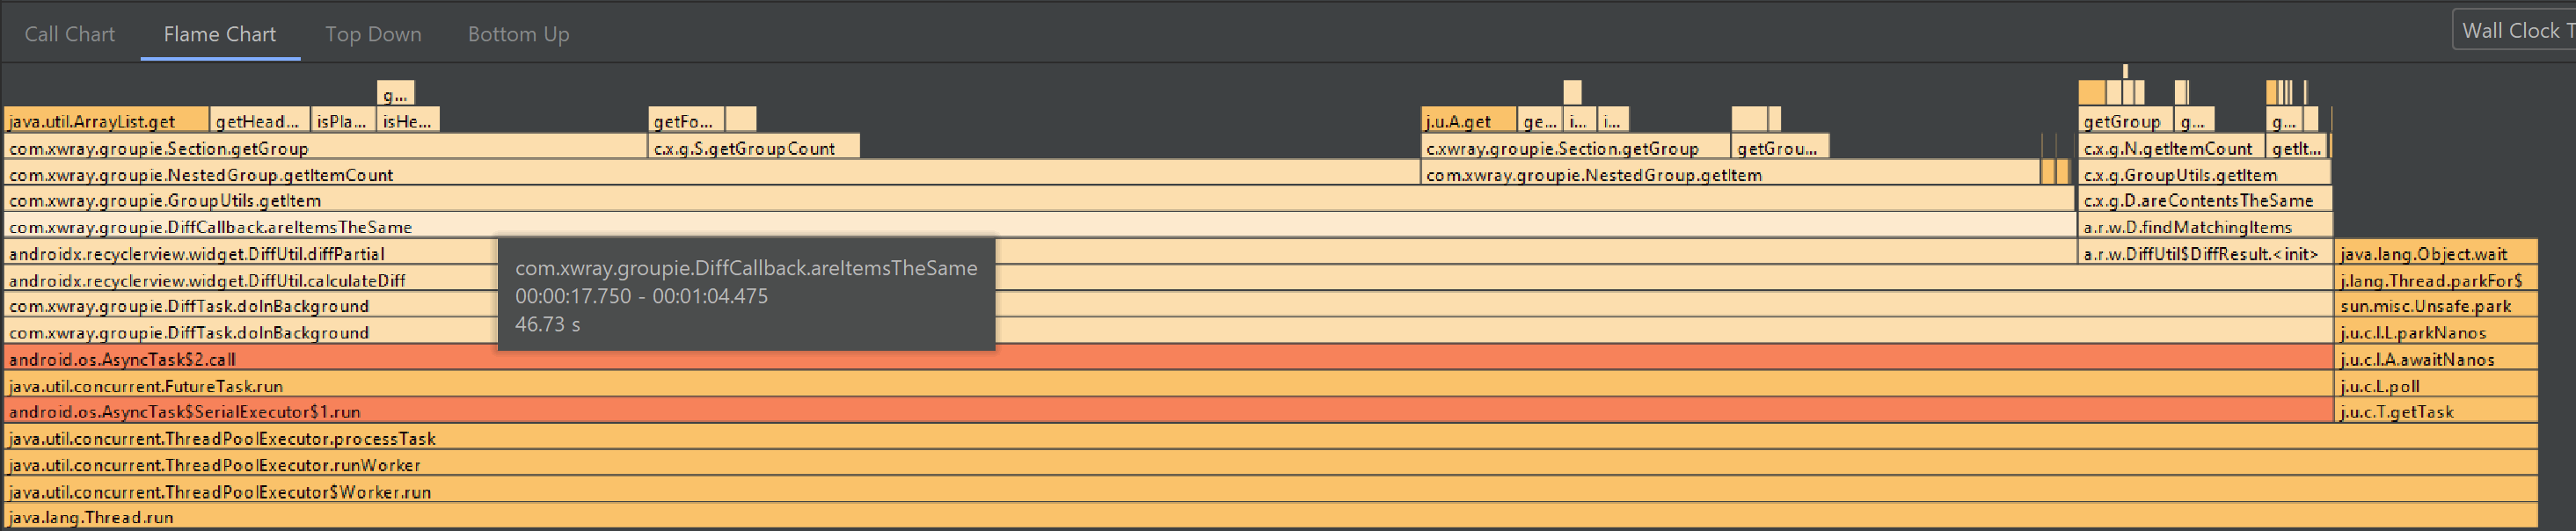This screenshot has height=531, width=2576.
Task: Select the j.u.c.l.L.parkNanos bar
Action: click(x=2437, y=333)
